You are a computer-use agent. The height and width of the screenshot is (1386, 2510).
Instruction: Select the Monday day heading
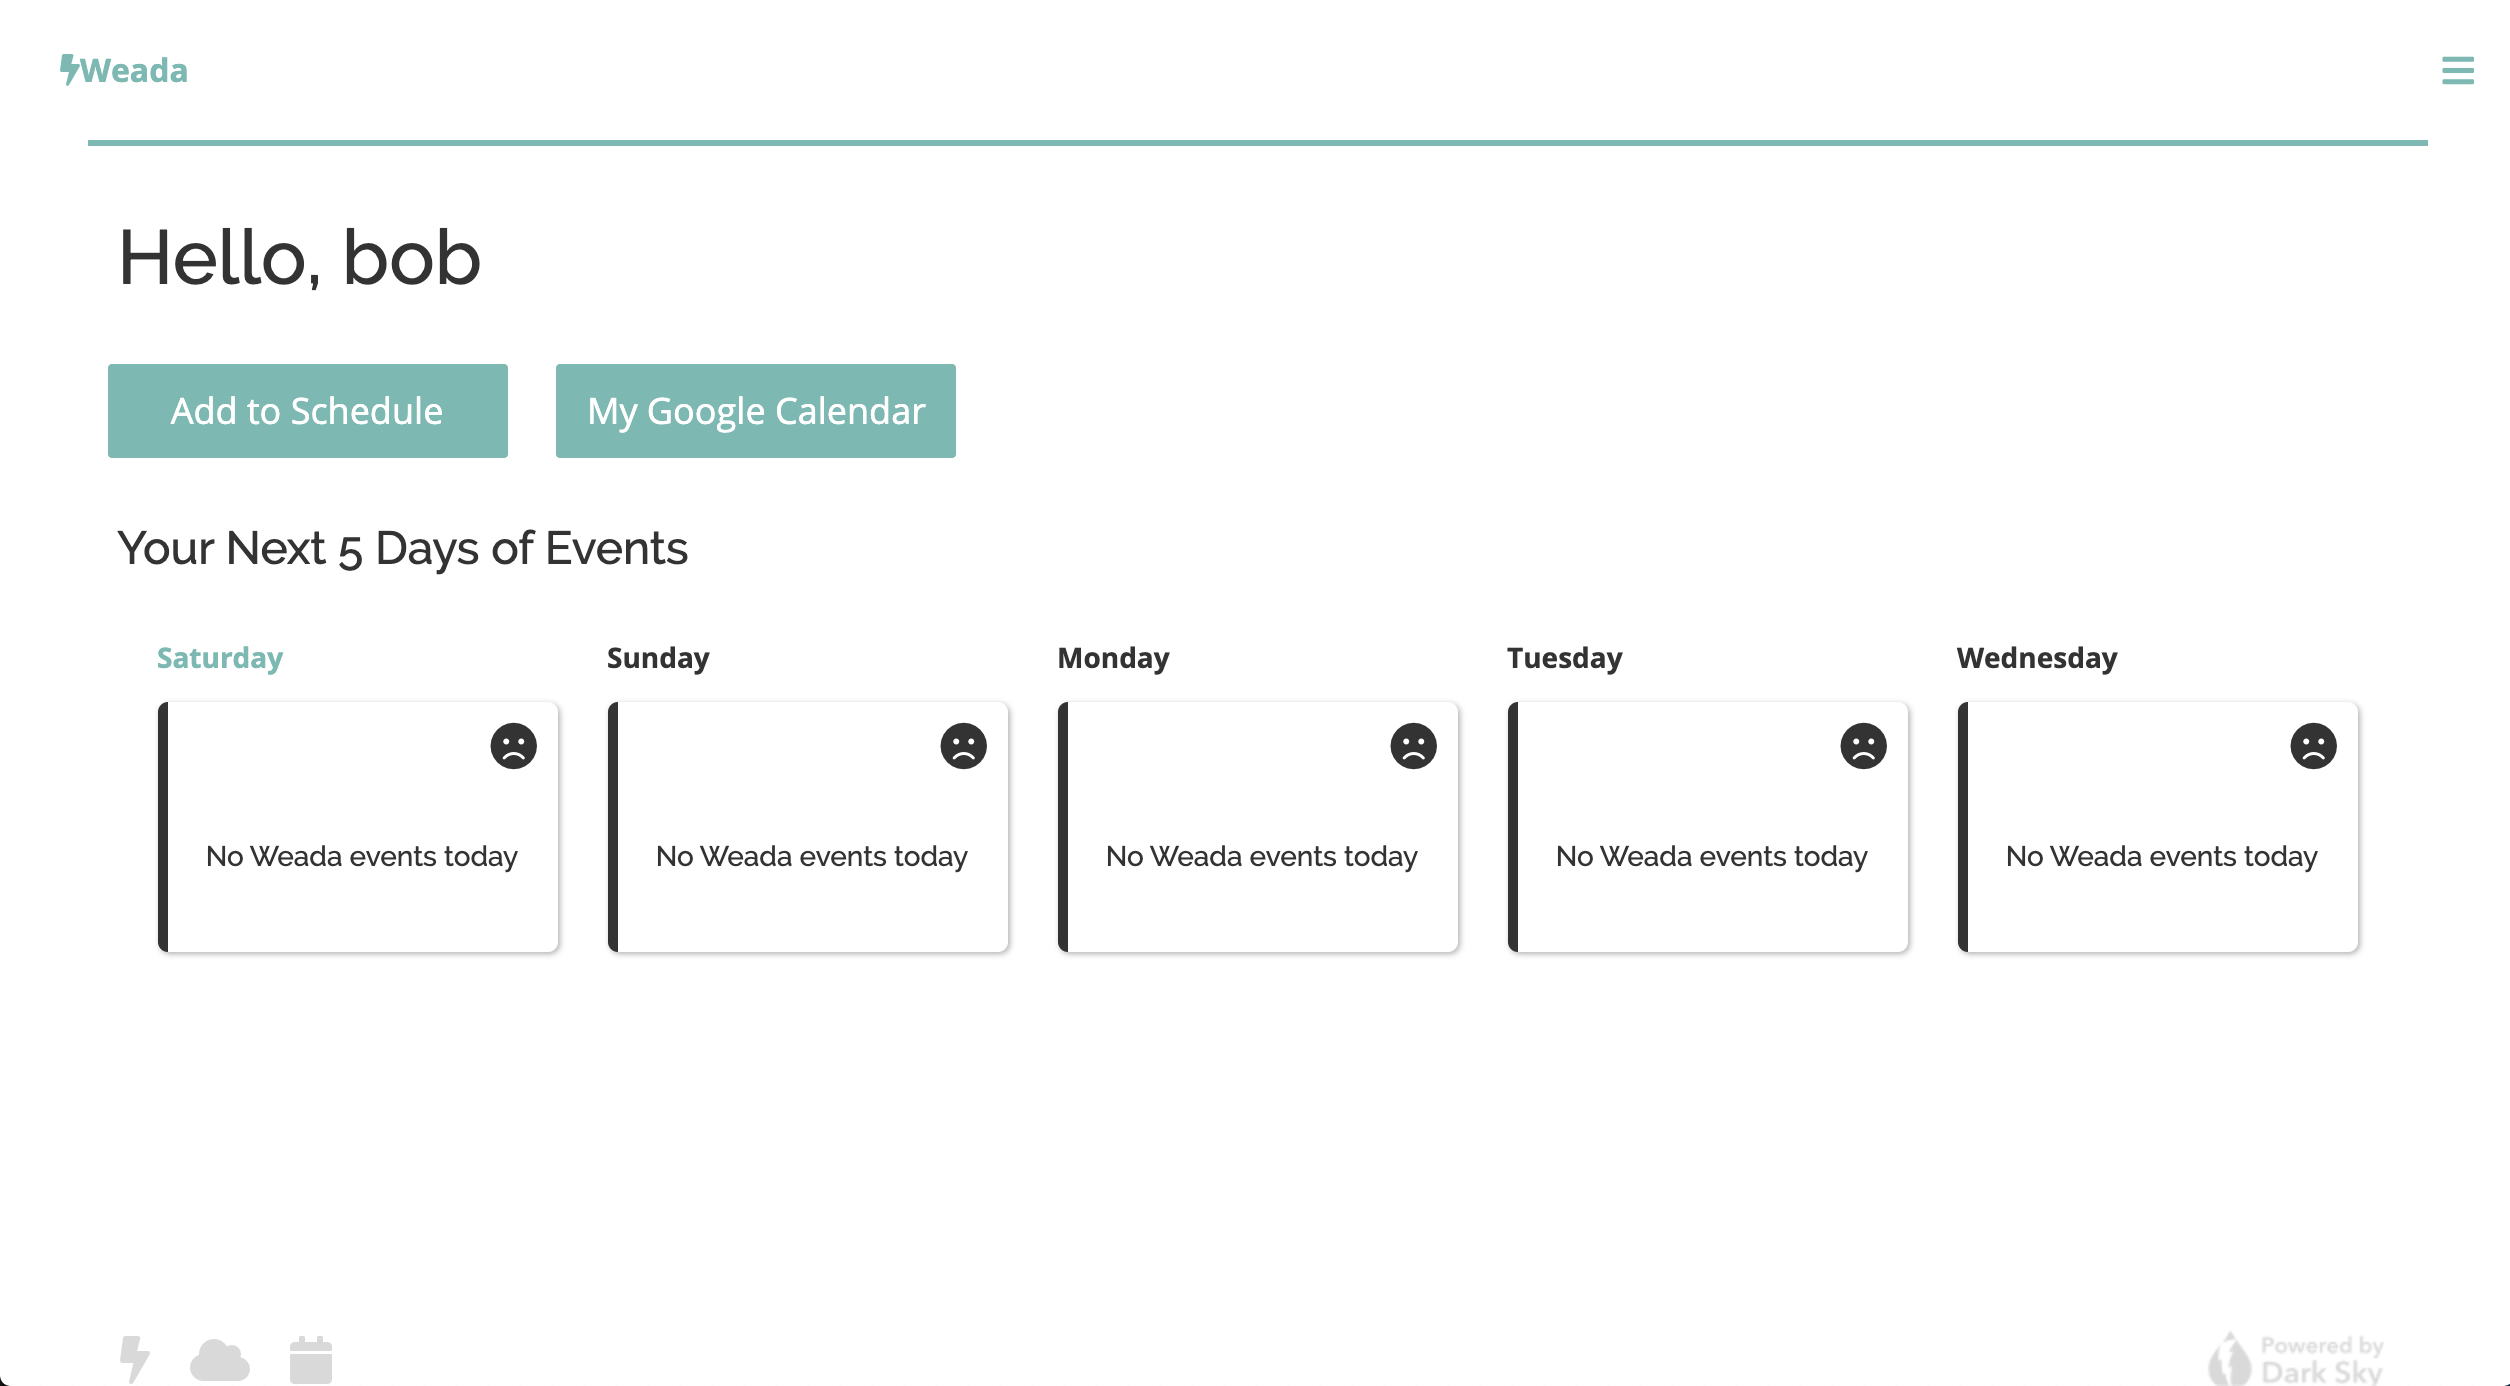click(1113, 658)
